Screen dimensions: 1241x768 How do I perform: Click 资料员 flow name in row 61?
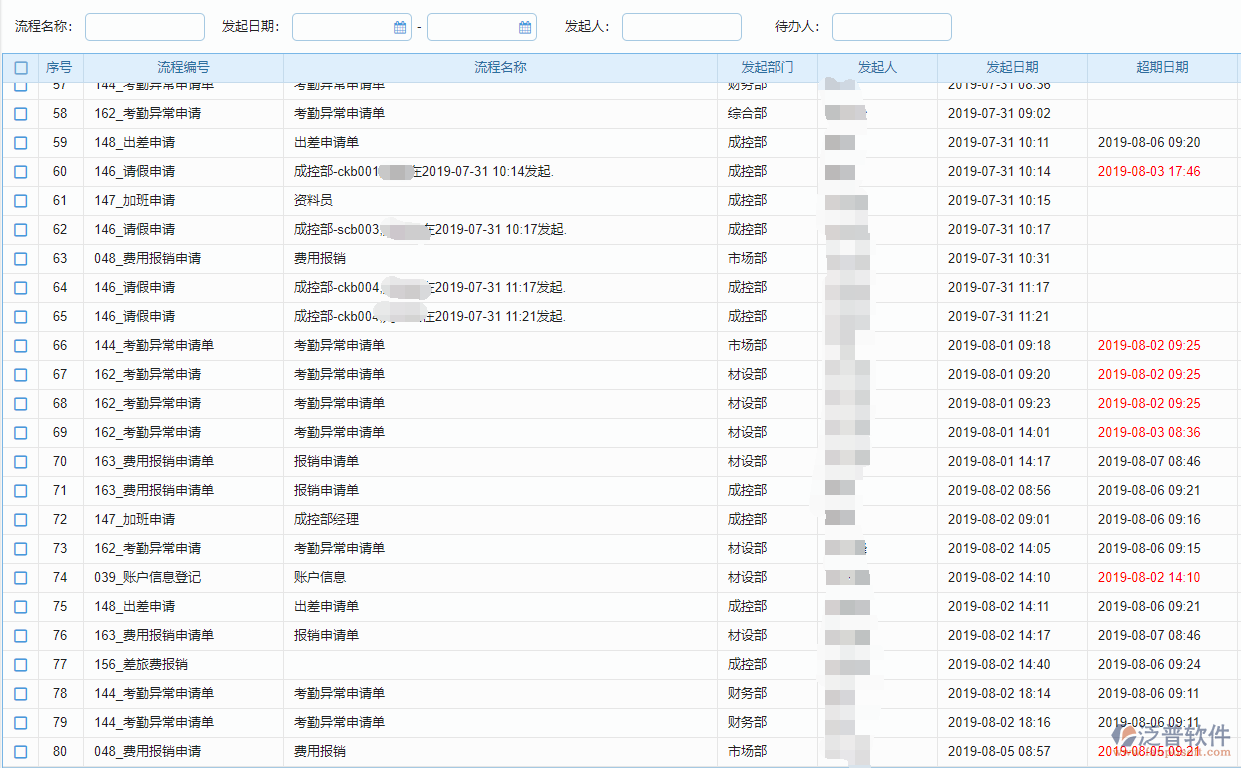click(313, 201)
